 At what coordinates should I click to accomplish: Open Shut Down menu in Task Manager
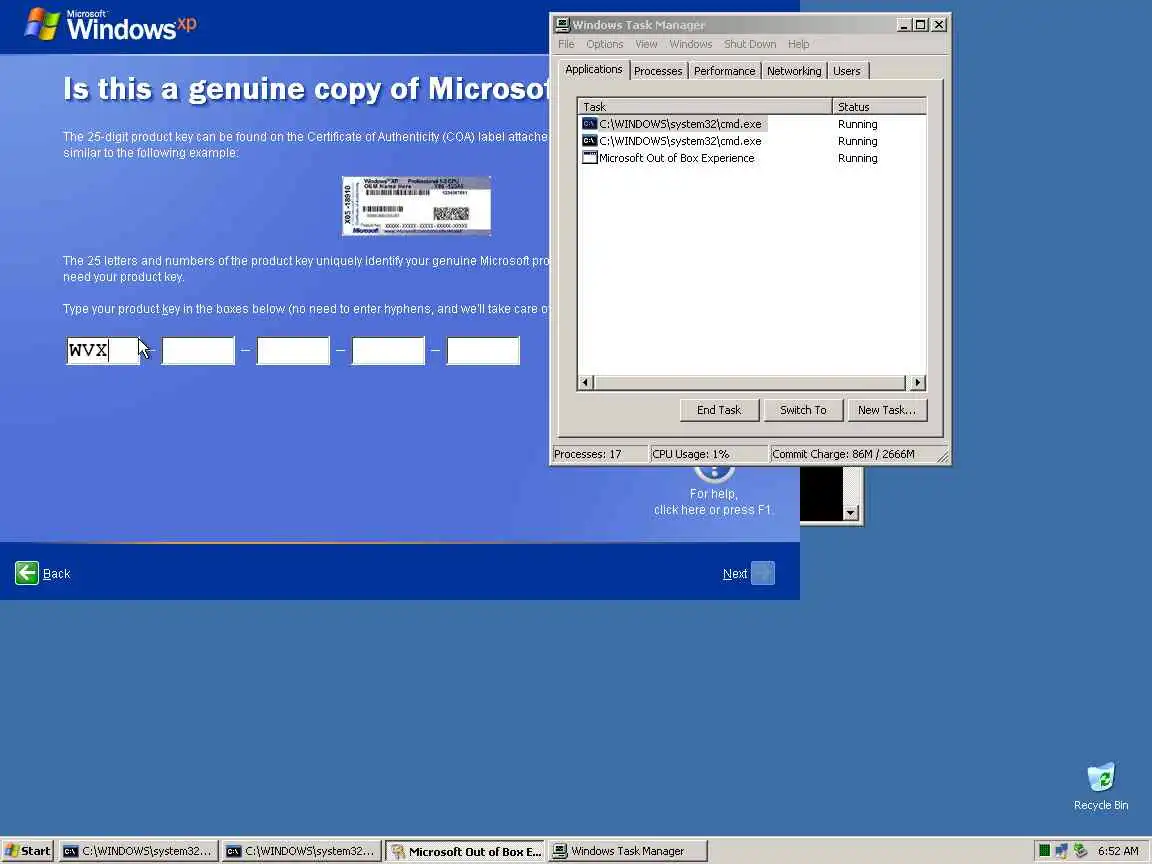click(749, 44)
